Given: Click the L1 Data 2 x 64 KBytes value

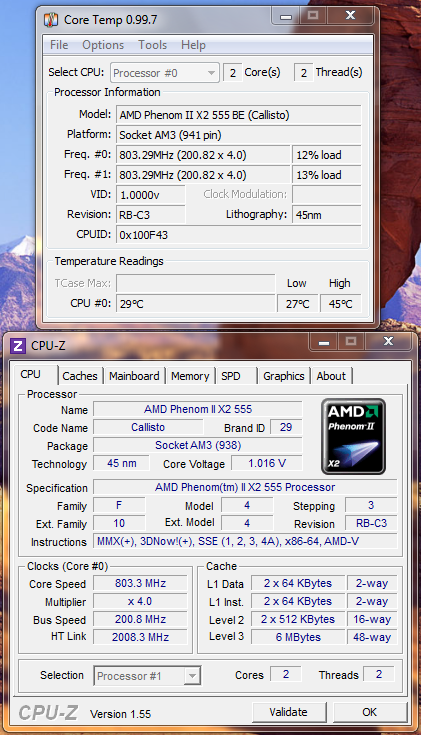Looking at the screenshot, I should point(298,583).
